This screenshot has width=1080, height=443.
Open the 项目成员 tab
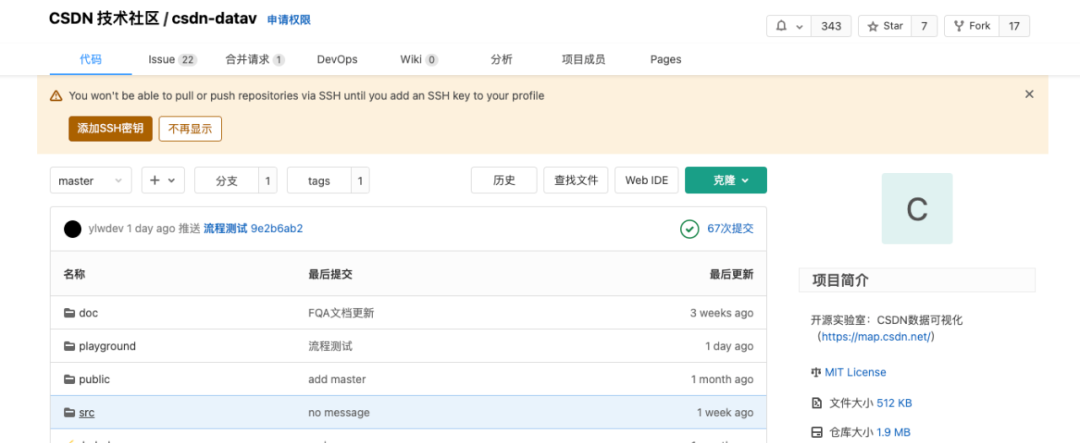tap(583, 59)
